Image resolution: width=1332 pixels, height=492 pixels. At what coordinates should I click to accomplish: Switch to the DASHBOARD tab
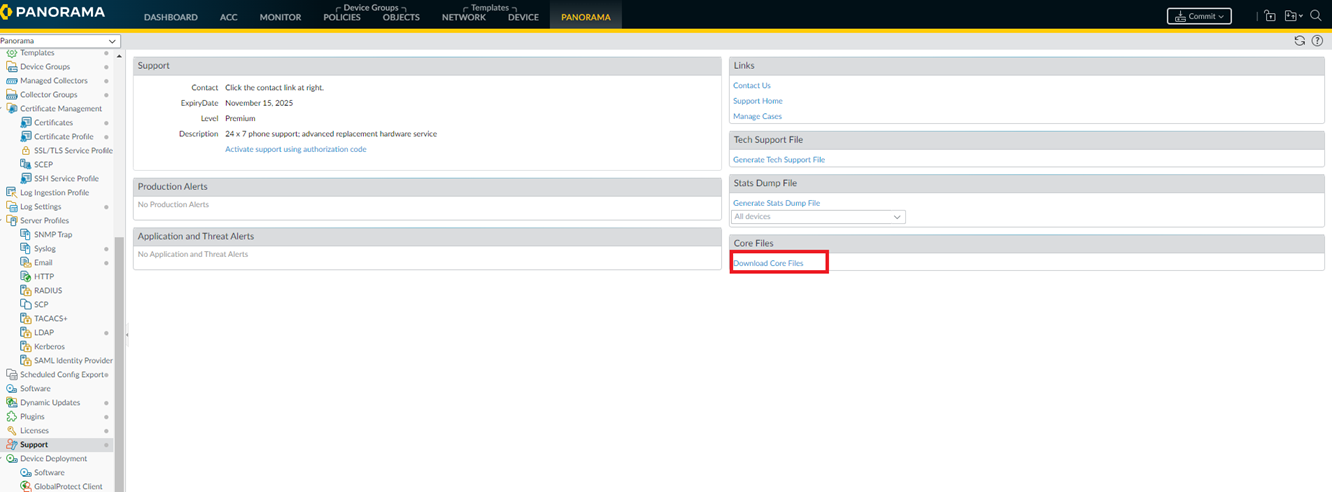point(171,17)
